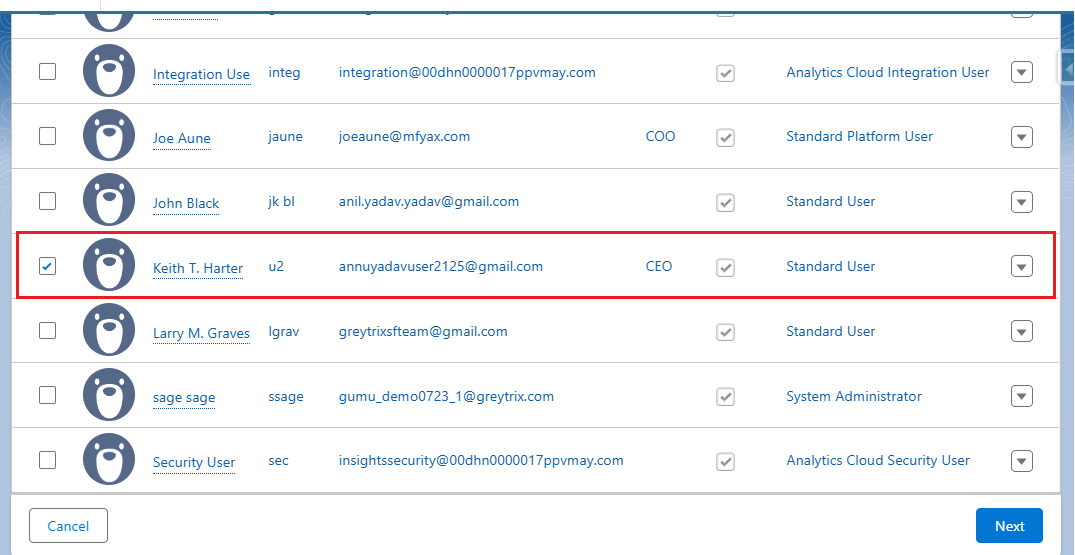This screenshot has width=1075, height=555.
Task: Click John Black's avatar icon
Action: pos(109,201)
